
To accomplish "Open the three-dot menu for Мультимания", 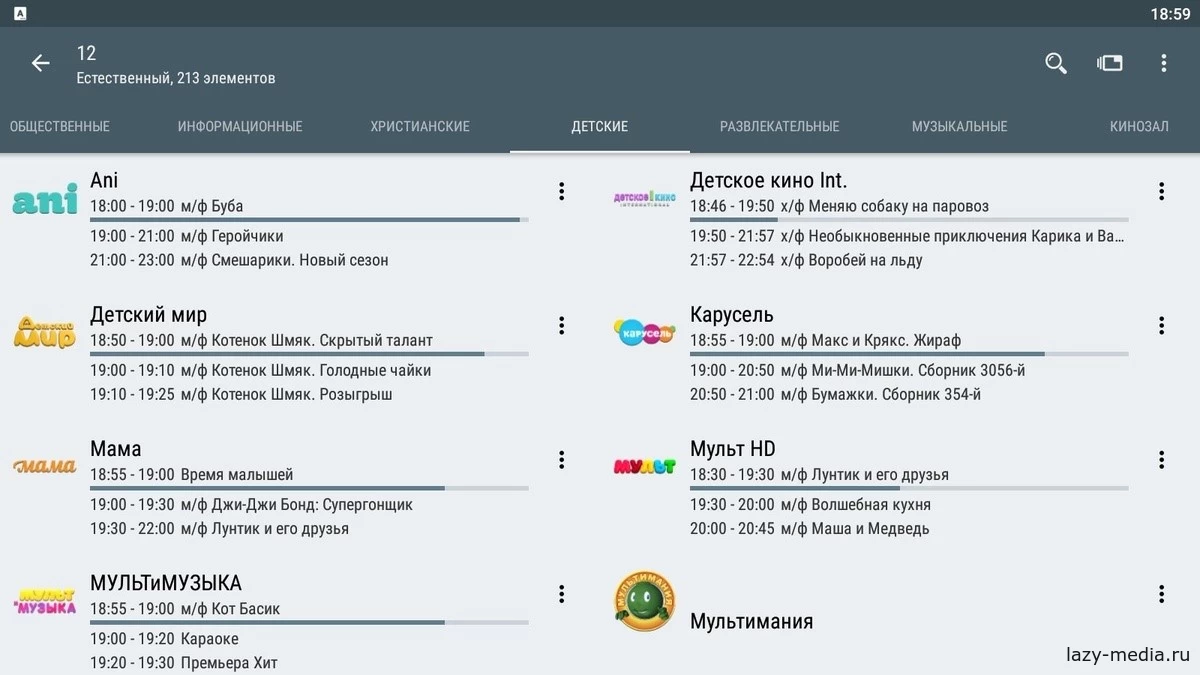I will pyautogui.click(x=1162, y=594).
